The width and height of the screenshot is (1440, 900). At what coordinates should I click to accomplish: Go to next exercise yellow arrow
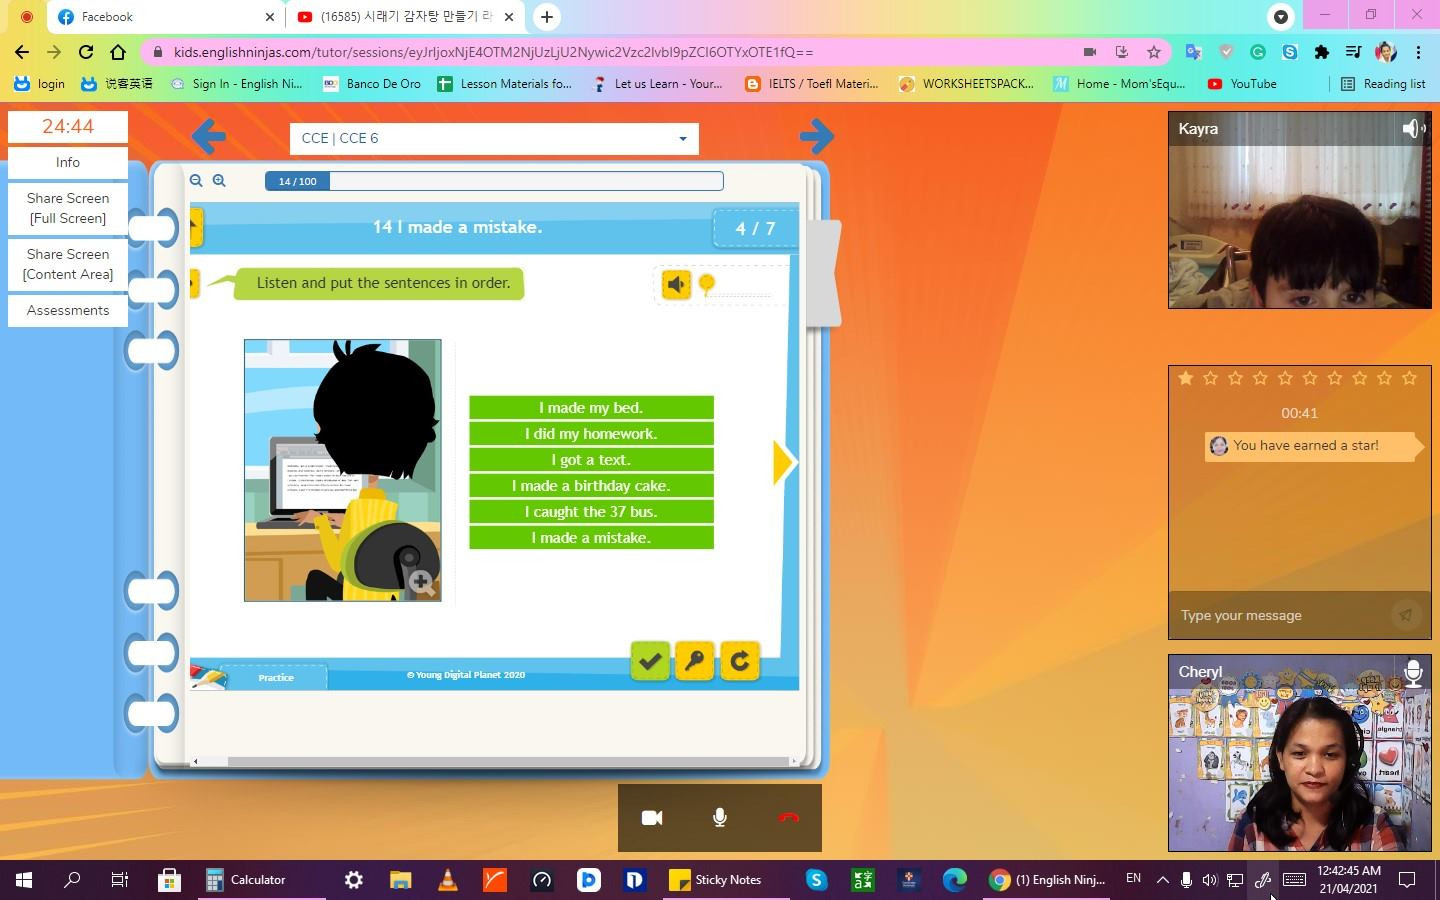pyautogui.click(x=783, y=462)
